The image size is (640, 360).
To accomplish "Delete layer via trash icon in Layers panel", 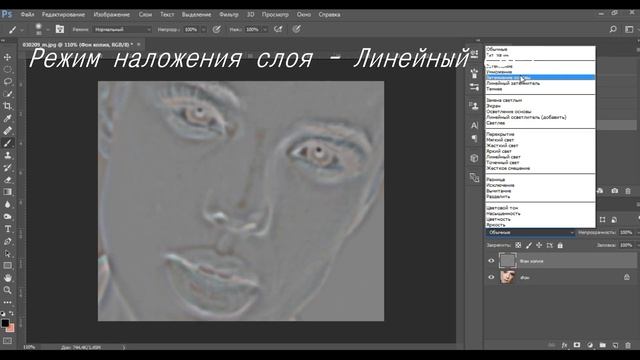I will pyautogui.click(x=628, y=345).
